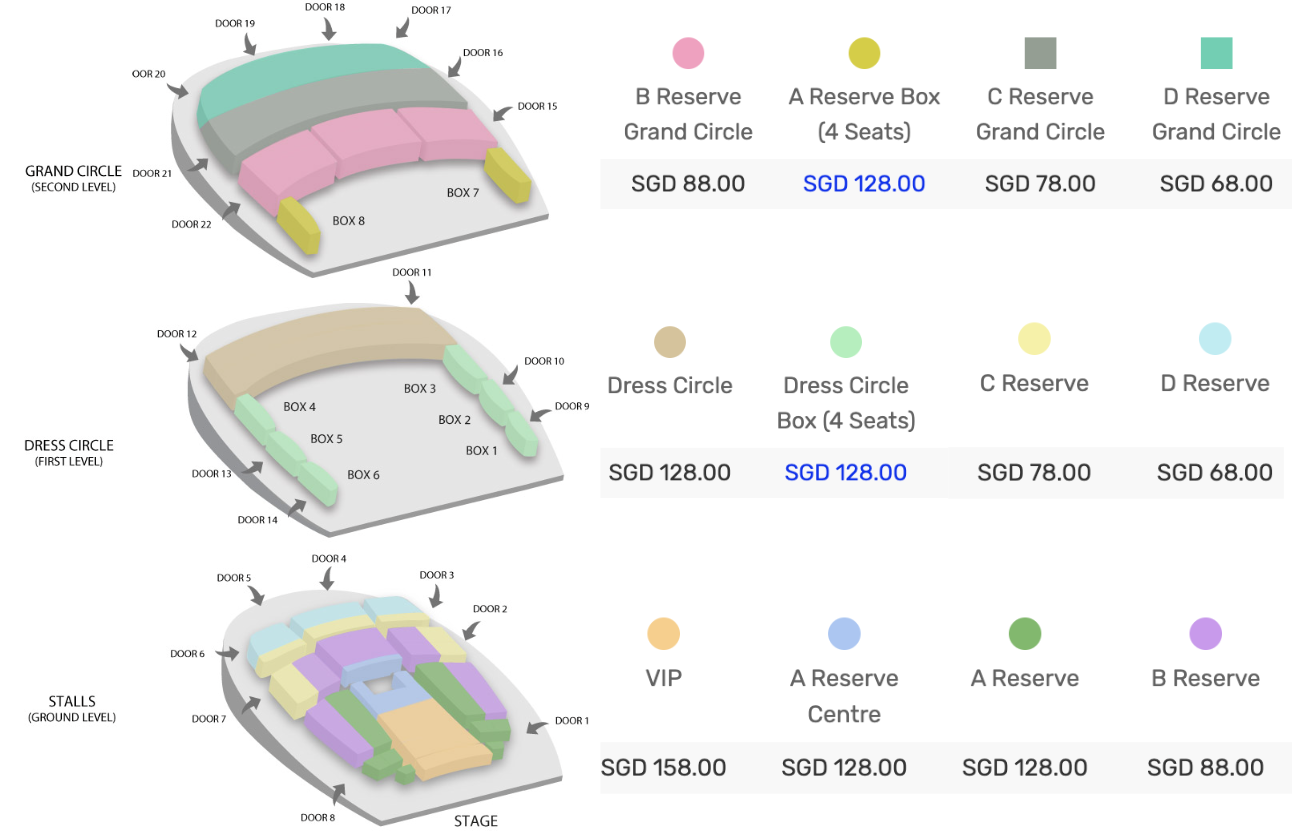The width and height of the screenshot is (1292, 838).
Task: Select the teal D Reserve Grand Circle square
Action: (1216, 53)
